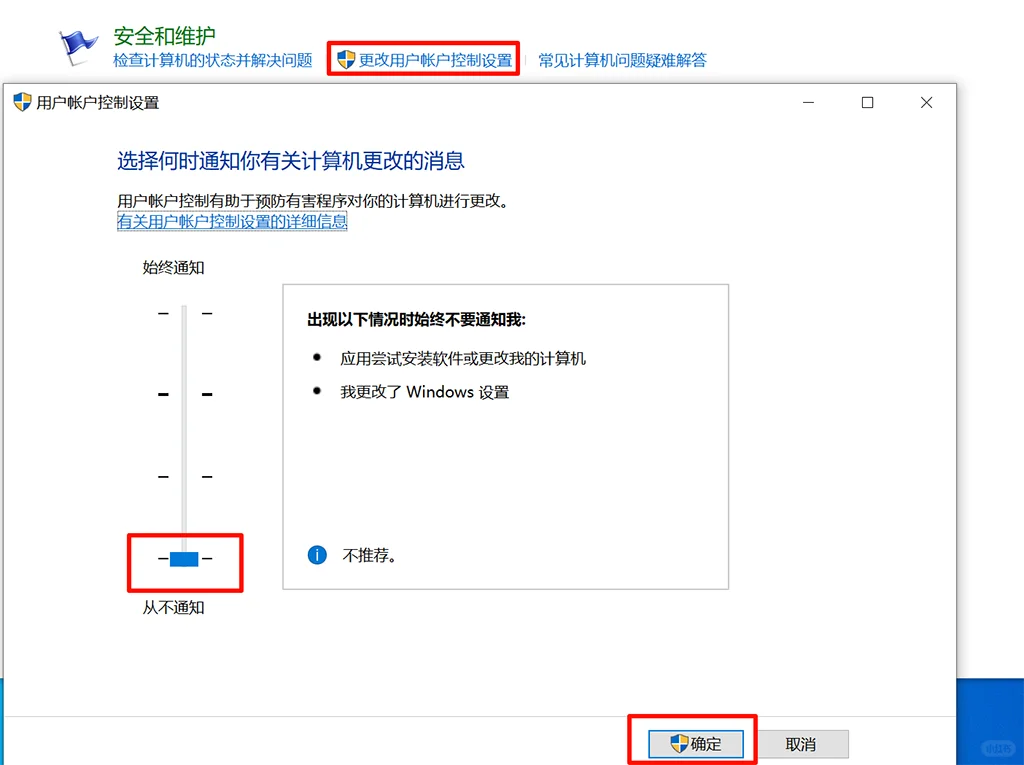Click the 始终通知 top slider tick mark
The height and width of the screenshot is (765, 1024).
tap(185, 313)
